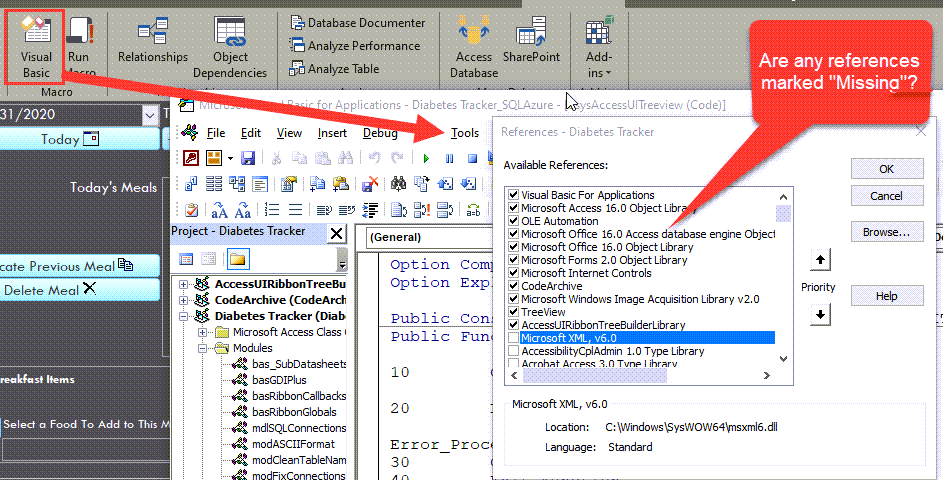The image size is (943, 480).
Task: Select the basRibbonGlobals module
Action: 294,412
